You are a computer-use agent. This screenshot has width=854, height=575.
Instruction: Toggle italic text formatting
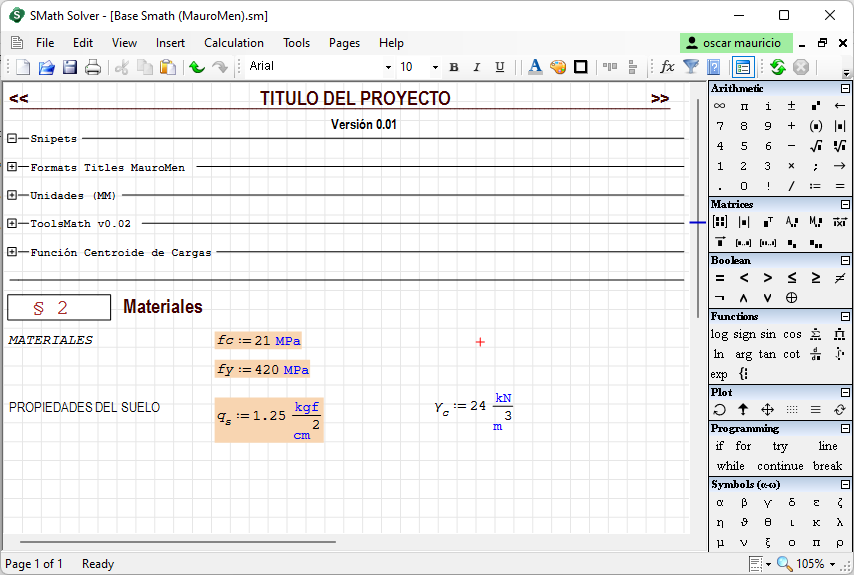tap(476, 67)
